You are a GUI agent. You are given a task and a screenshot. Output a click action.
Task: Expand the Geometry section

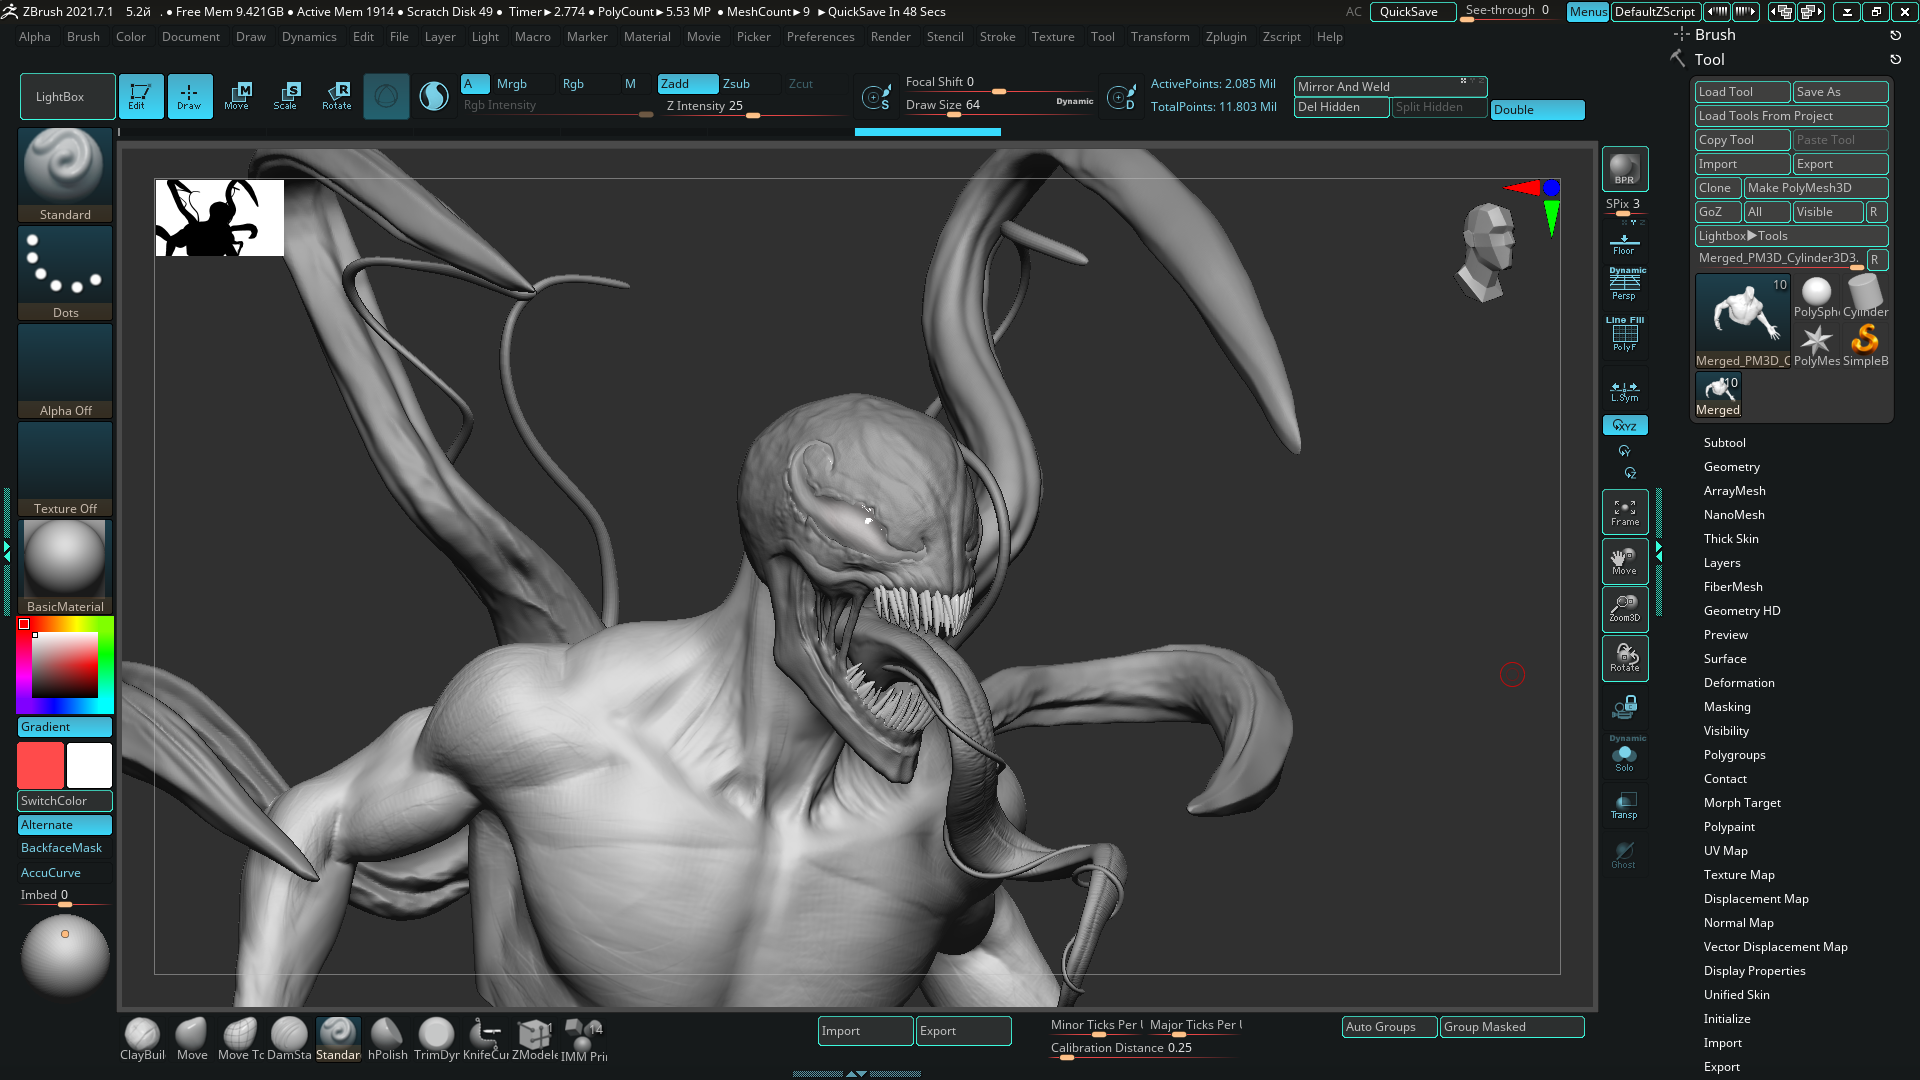(1731, 467)
